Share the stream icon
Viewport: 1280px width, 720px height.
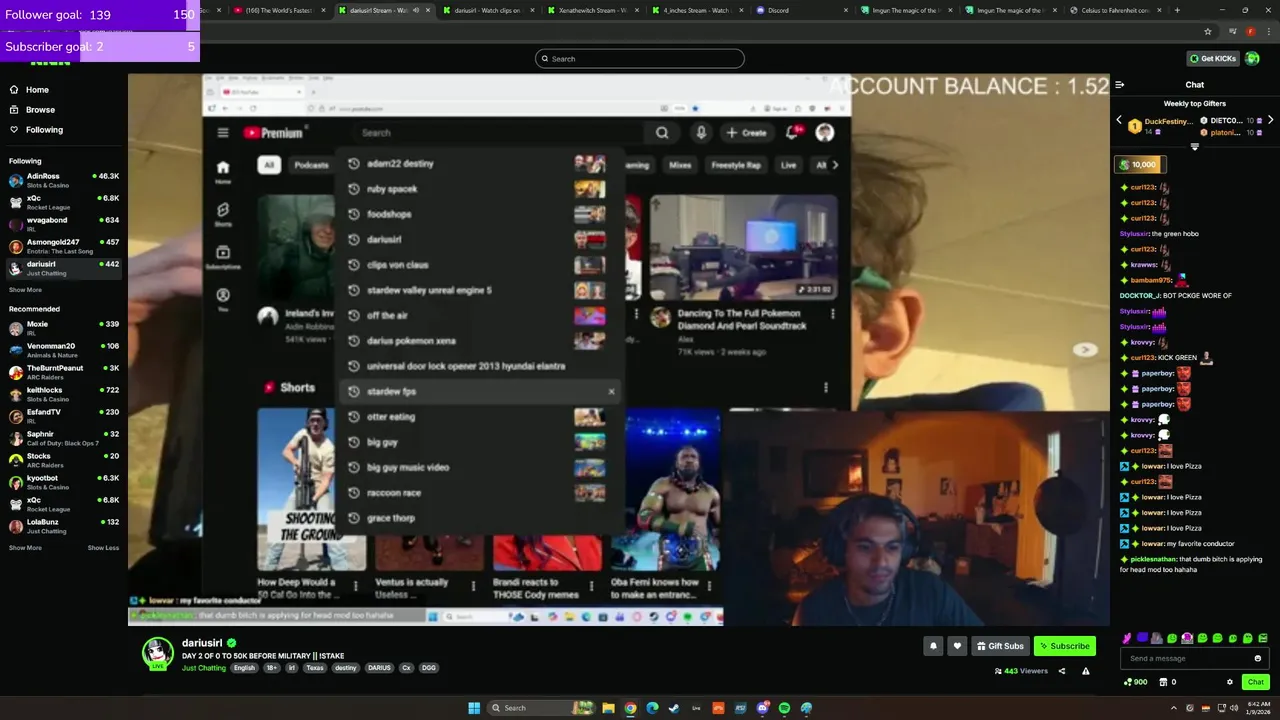pyautogui.click(x=1062, y=671)
